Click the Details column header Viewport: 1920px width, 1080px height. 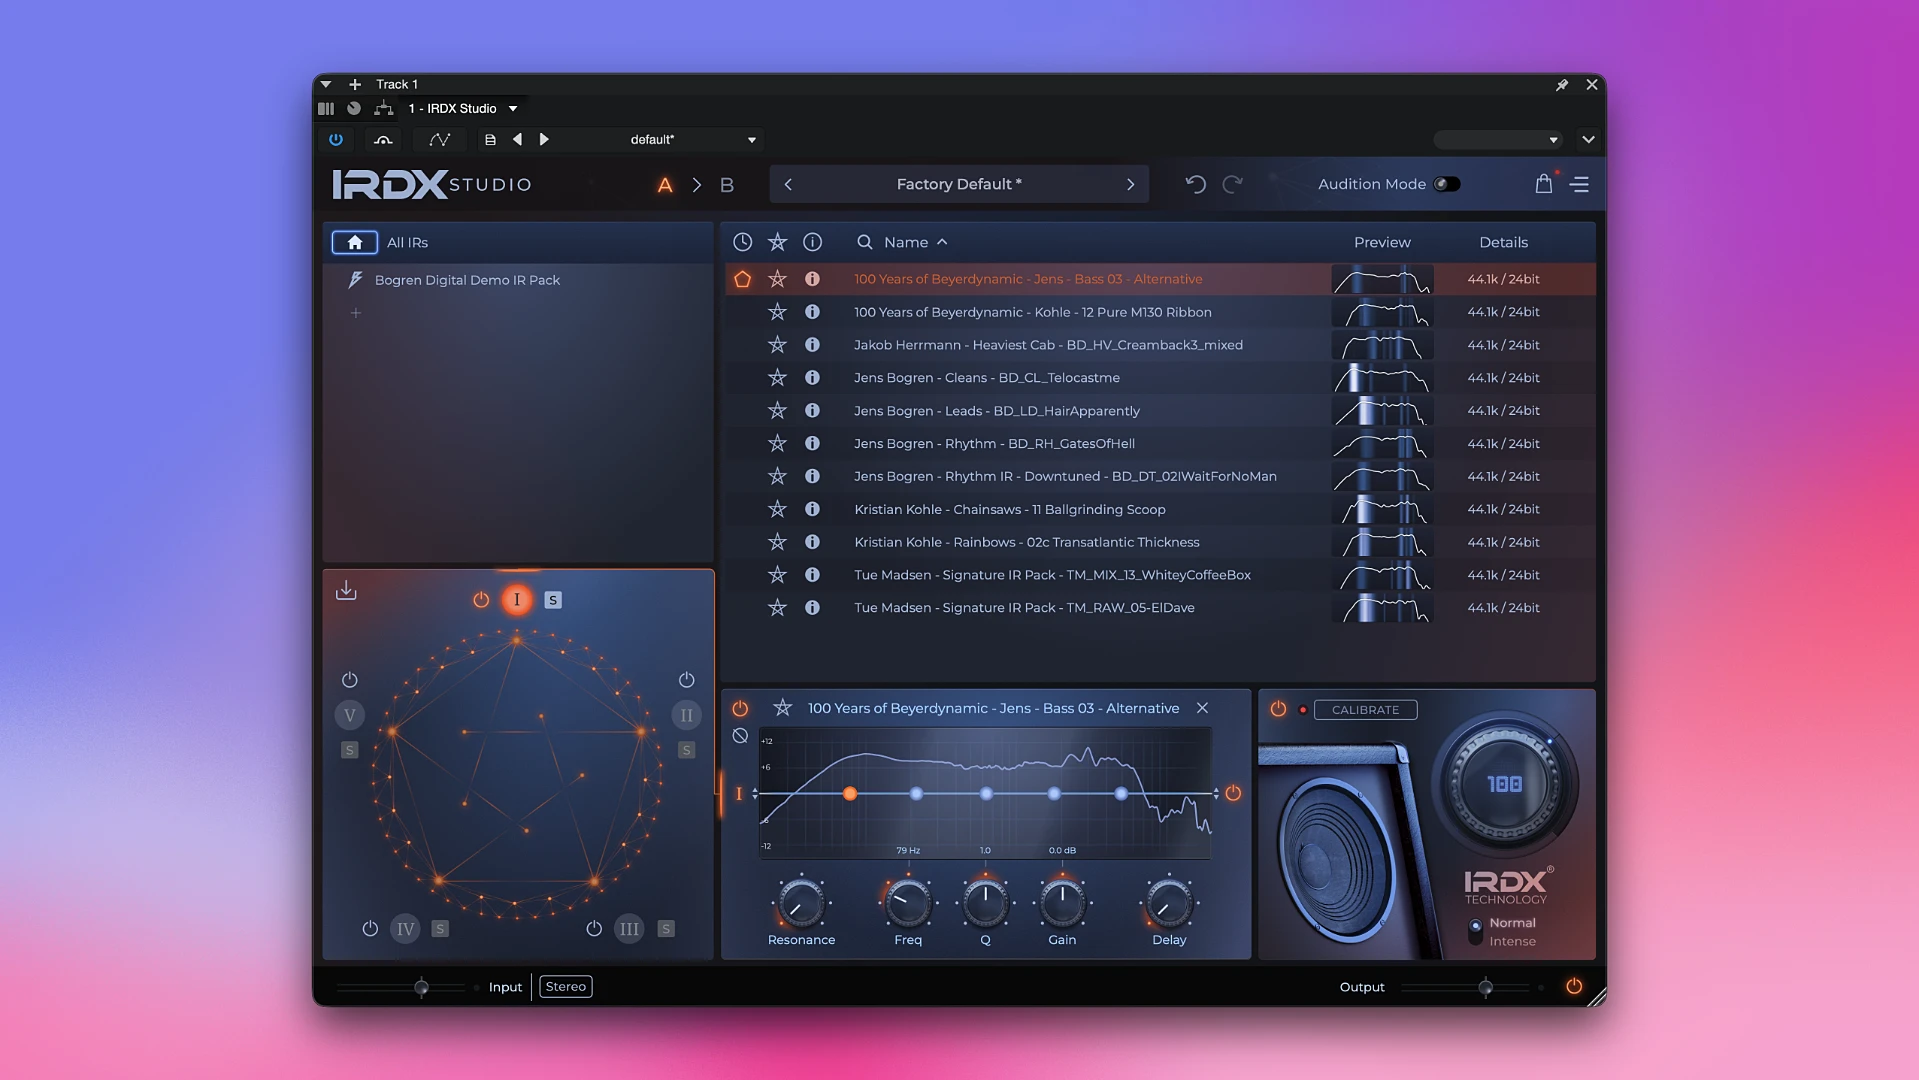coord(1503,242)
